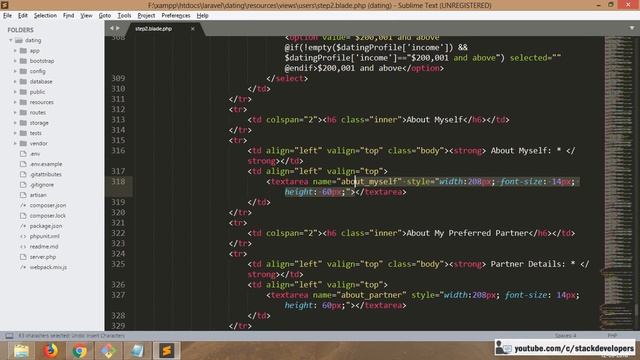Open the Edit menu
The height and width of the screenshot is (360, 640).
(23, 16)
